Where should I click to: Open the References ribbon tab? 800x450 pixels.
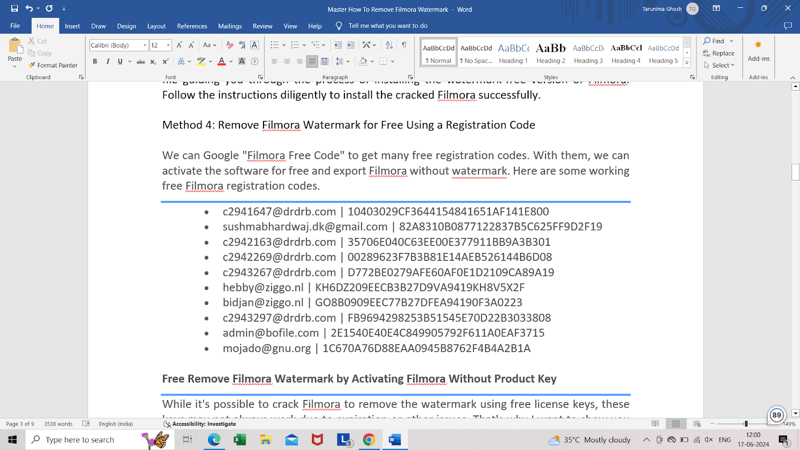(x=192, y=26)
